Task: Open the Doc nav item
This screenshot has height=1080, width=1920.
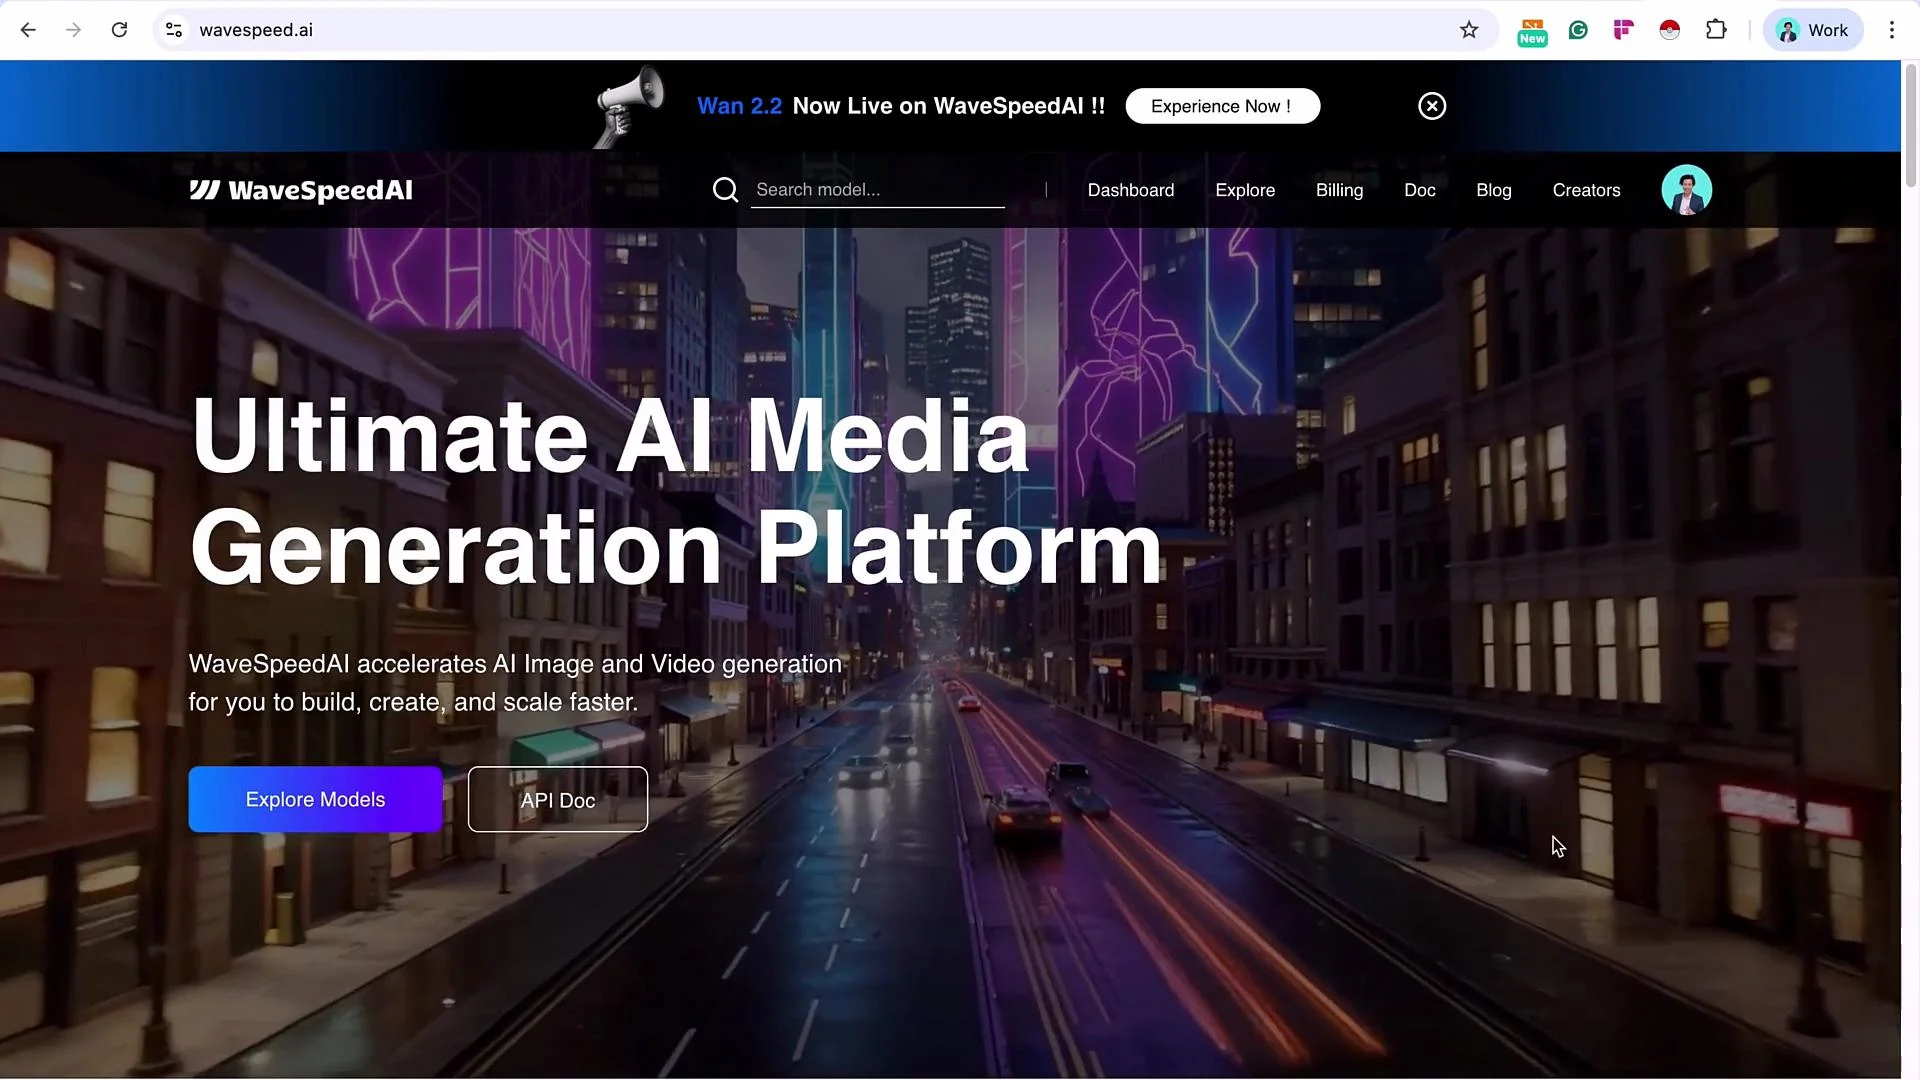Action: click(1419, 190)
